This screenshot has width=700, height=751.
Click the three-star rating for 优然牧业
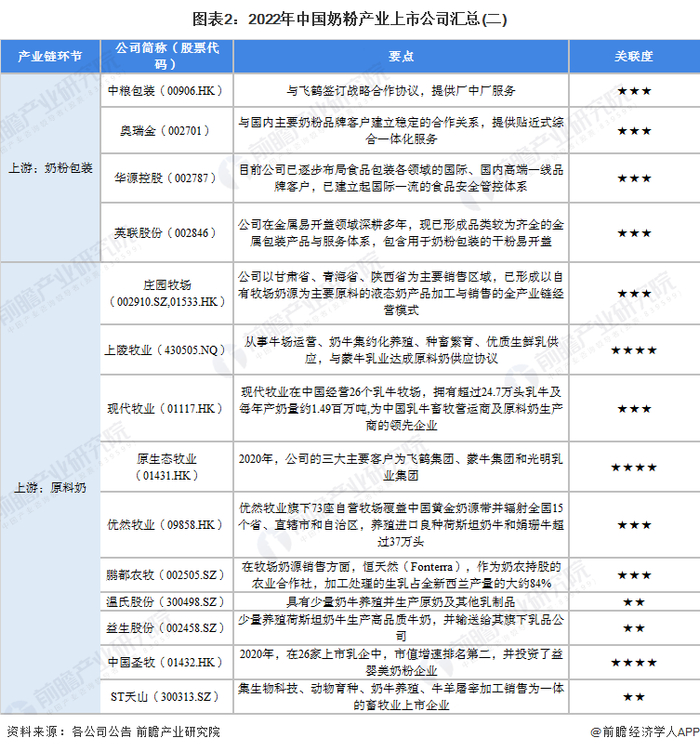click(634, 524)
